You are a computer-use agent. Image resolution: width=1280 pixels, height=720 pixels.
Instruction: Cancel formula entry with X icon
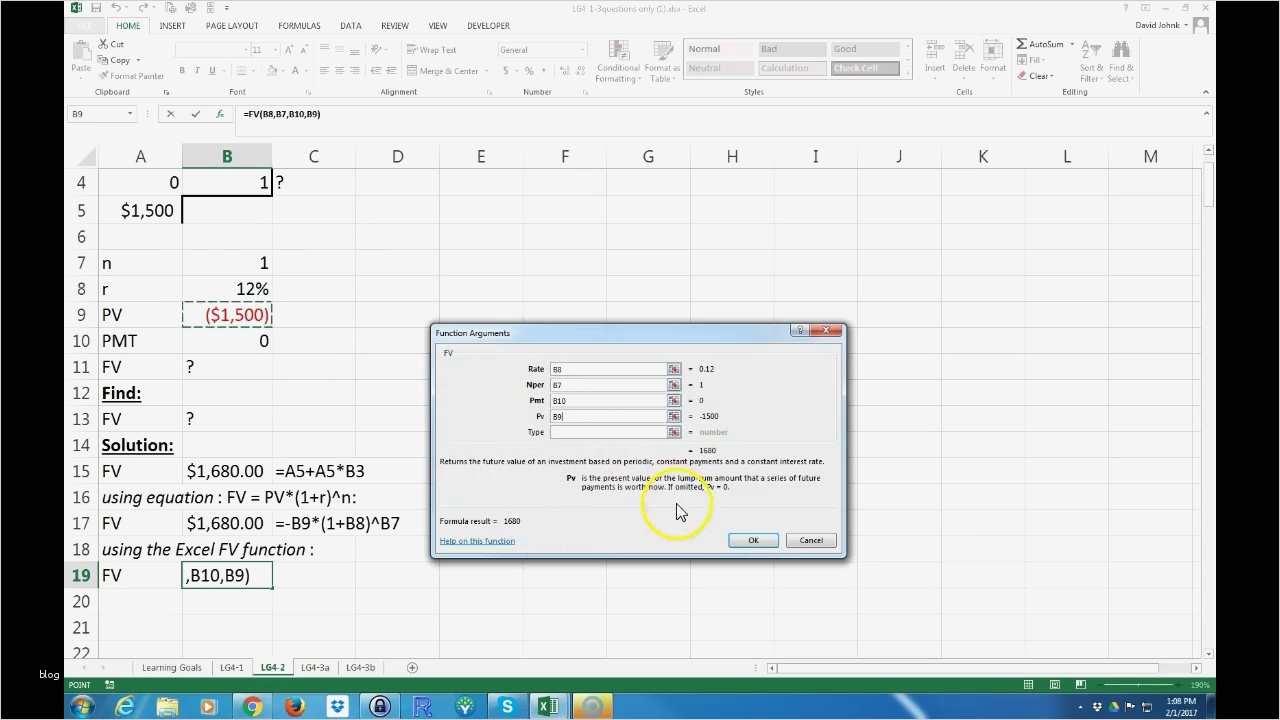point(170,114)
